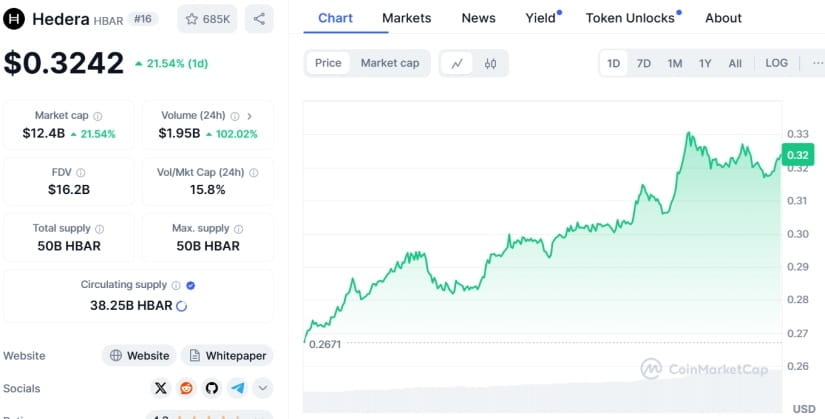Click the $1.95B volume value

tap(179, 133)
